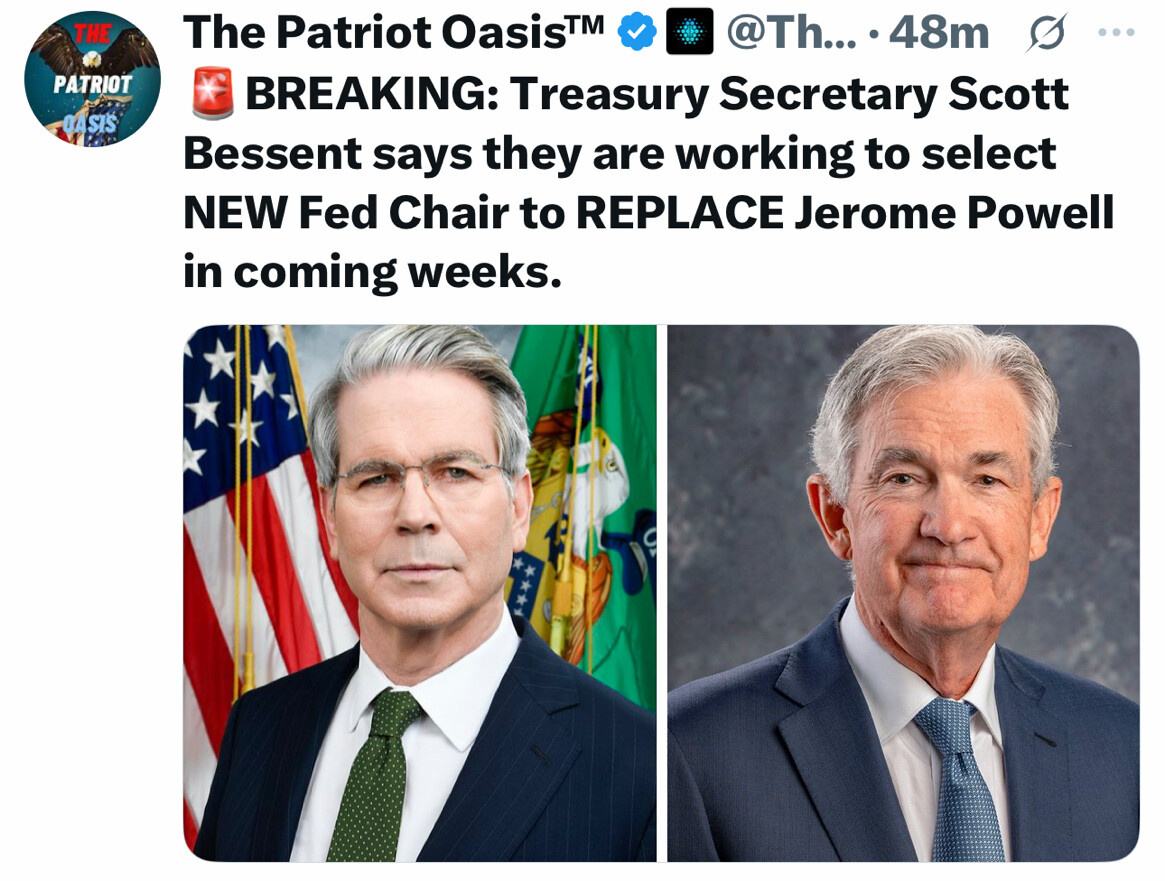
Task: Click the "Treasury Secretary Scott" text
Action: pyautogui.click(x=790, y=95)
